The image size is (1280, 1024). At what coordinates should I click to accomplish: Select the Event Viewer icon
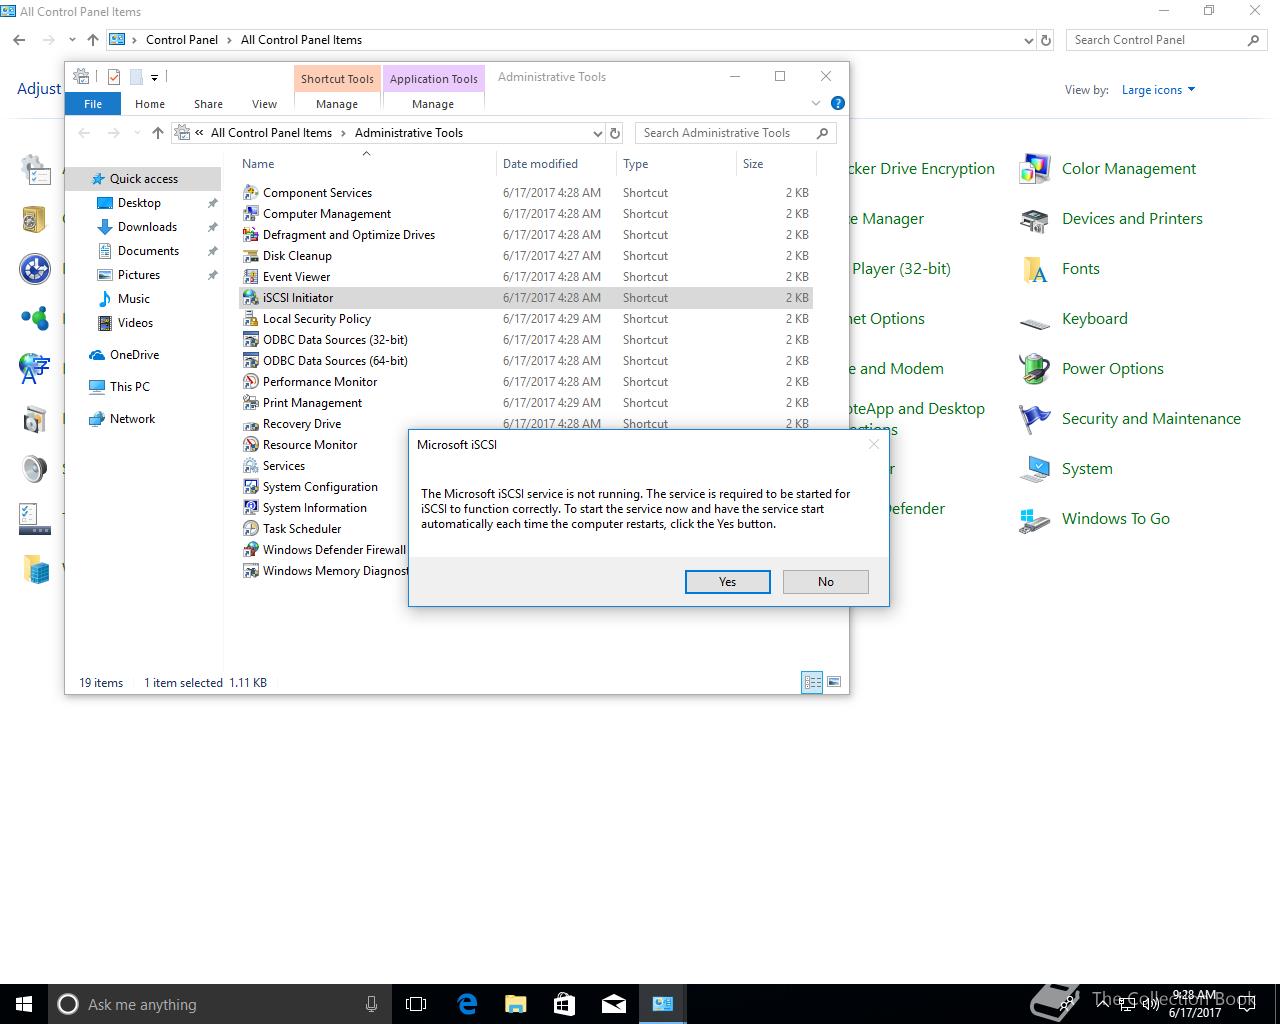(251, 277)
